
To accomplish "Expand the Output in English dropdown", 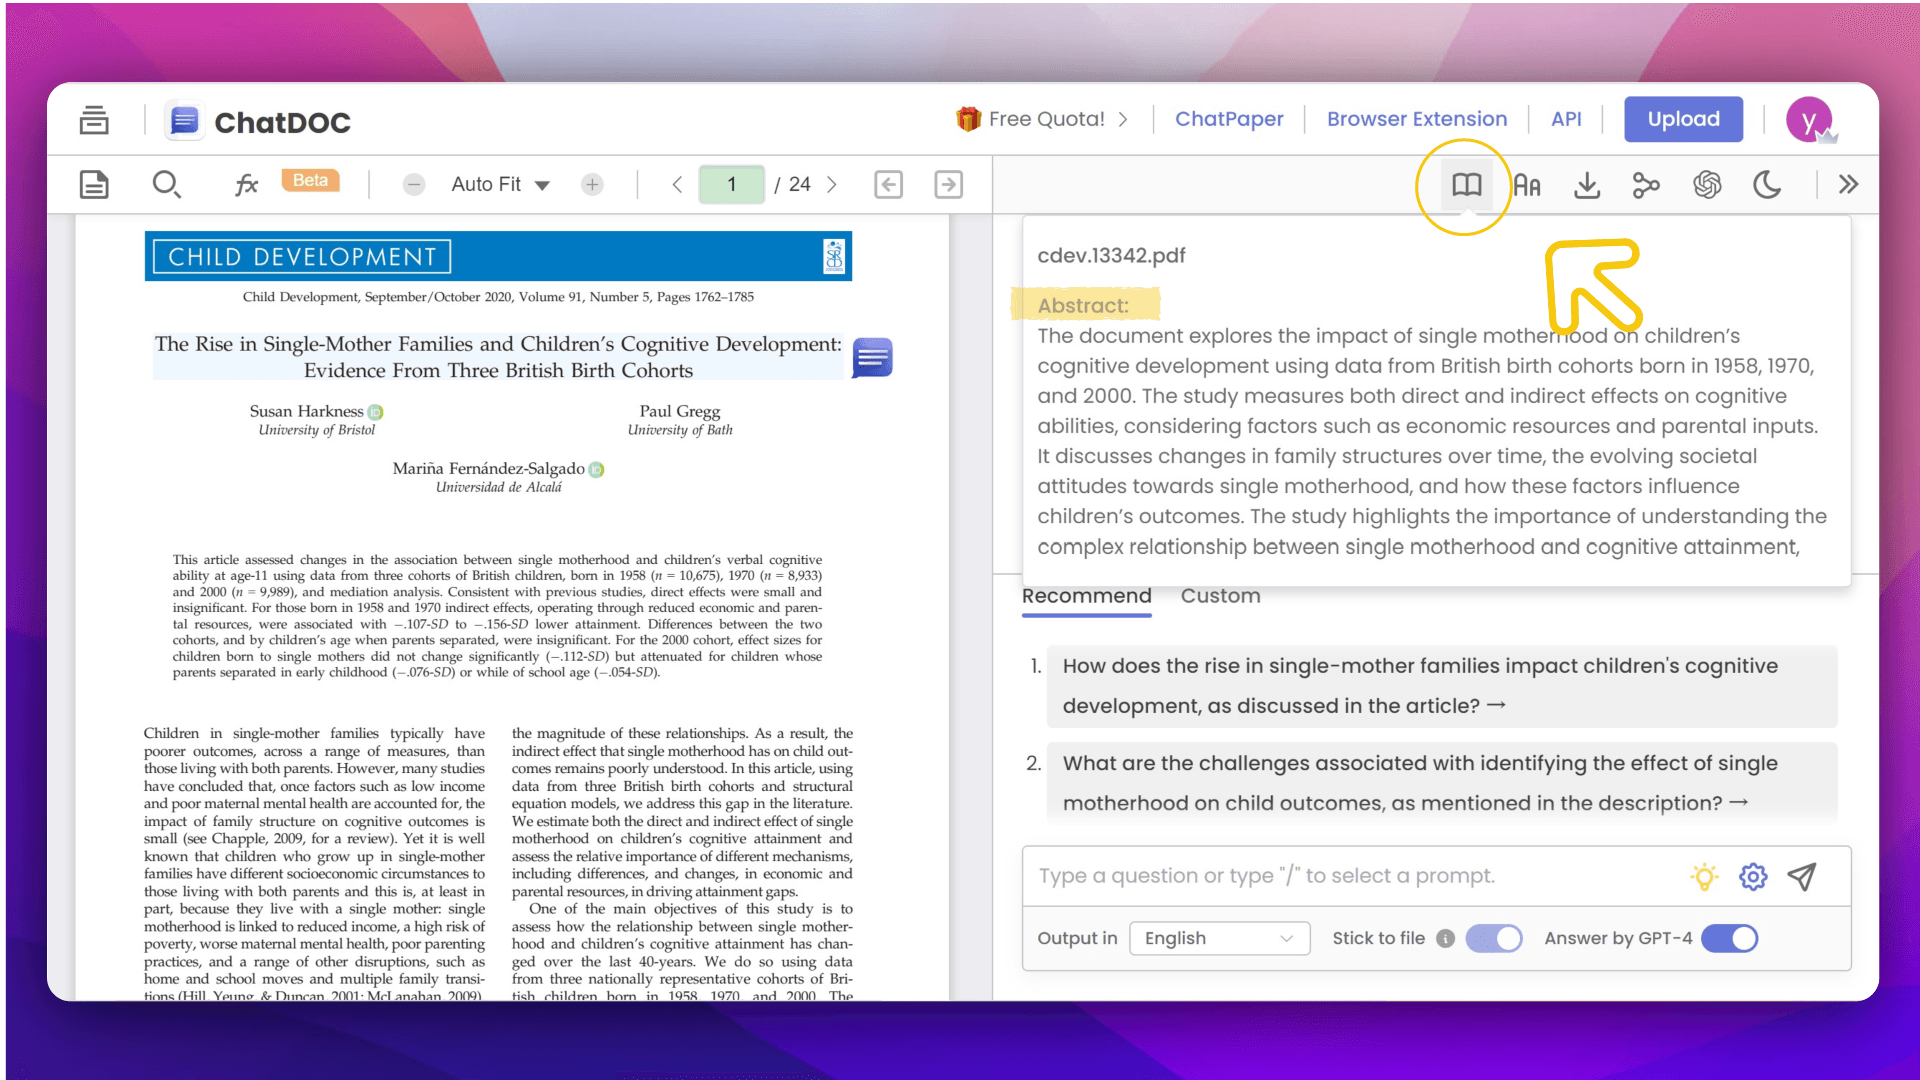I will click(x=1219, y=938).
